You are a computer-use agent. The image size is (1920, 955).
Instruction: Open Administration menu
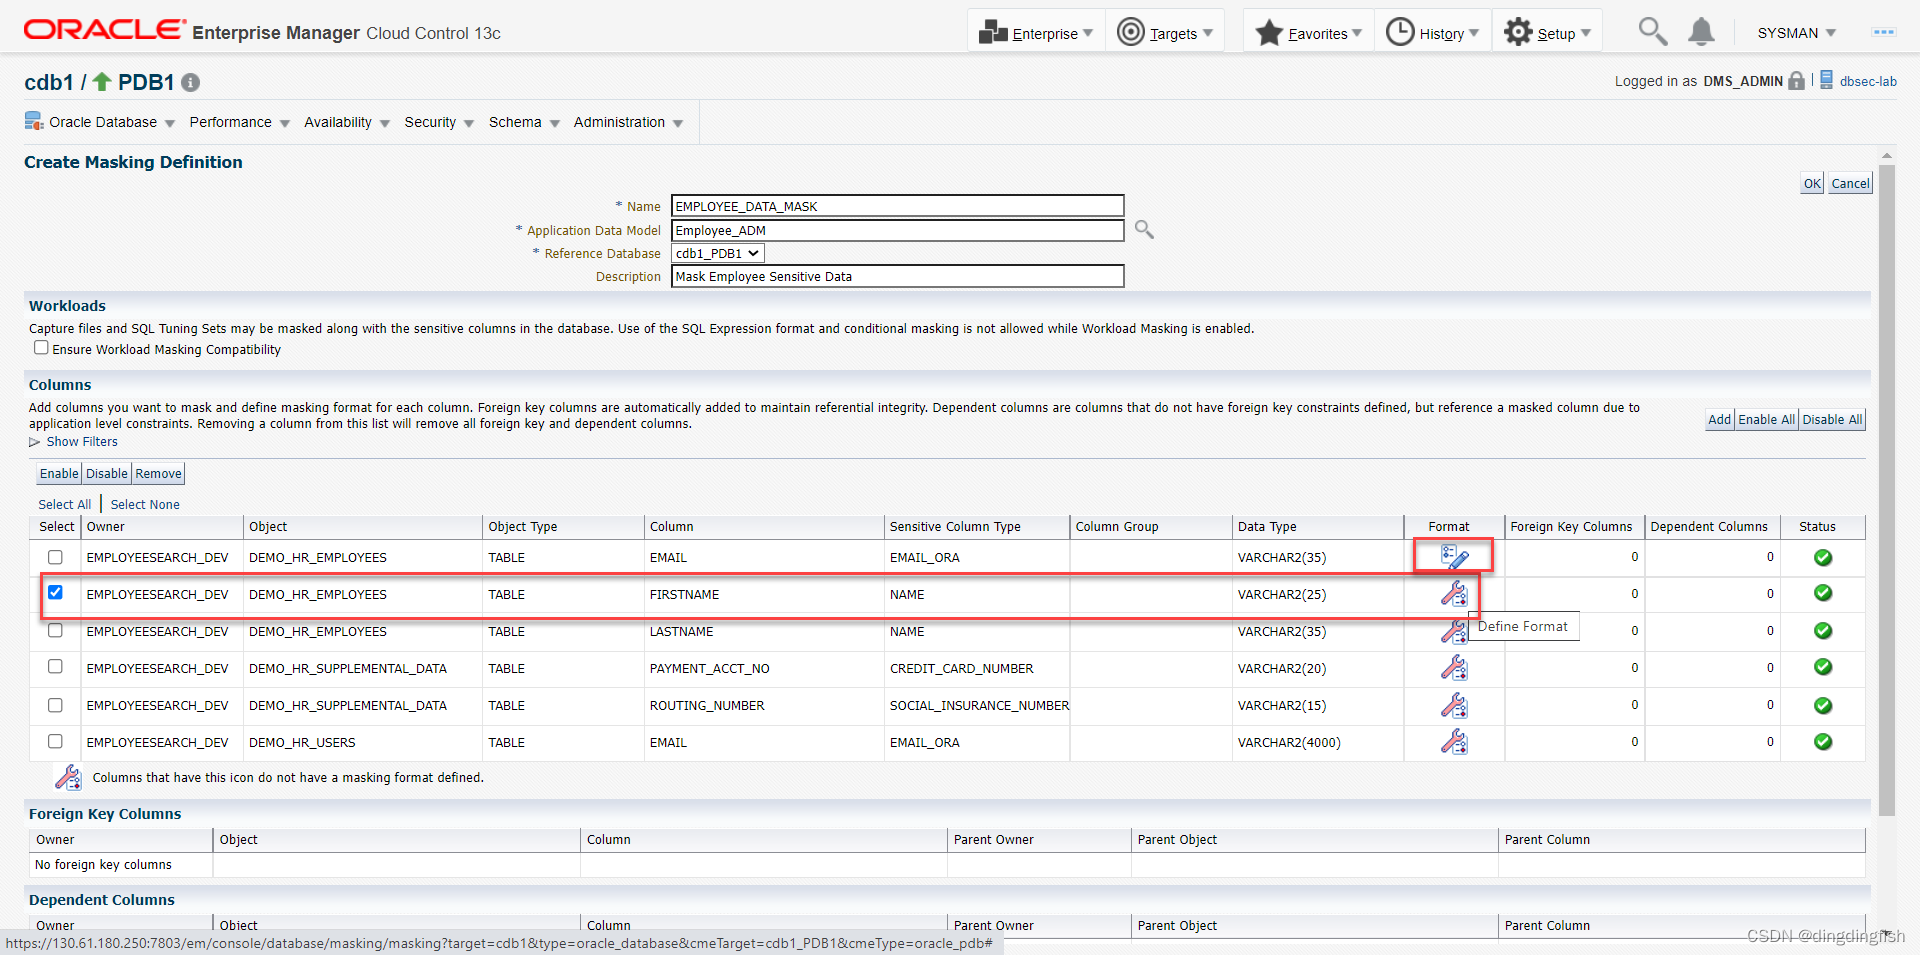[x=628, y=122]
